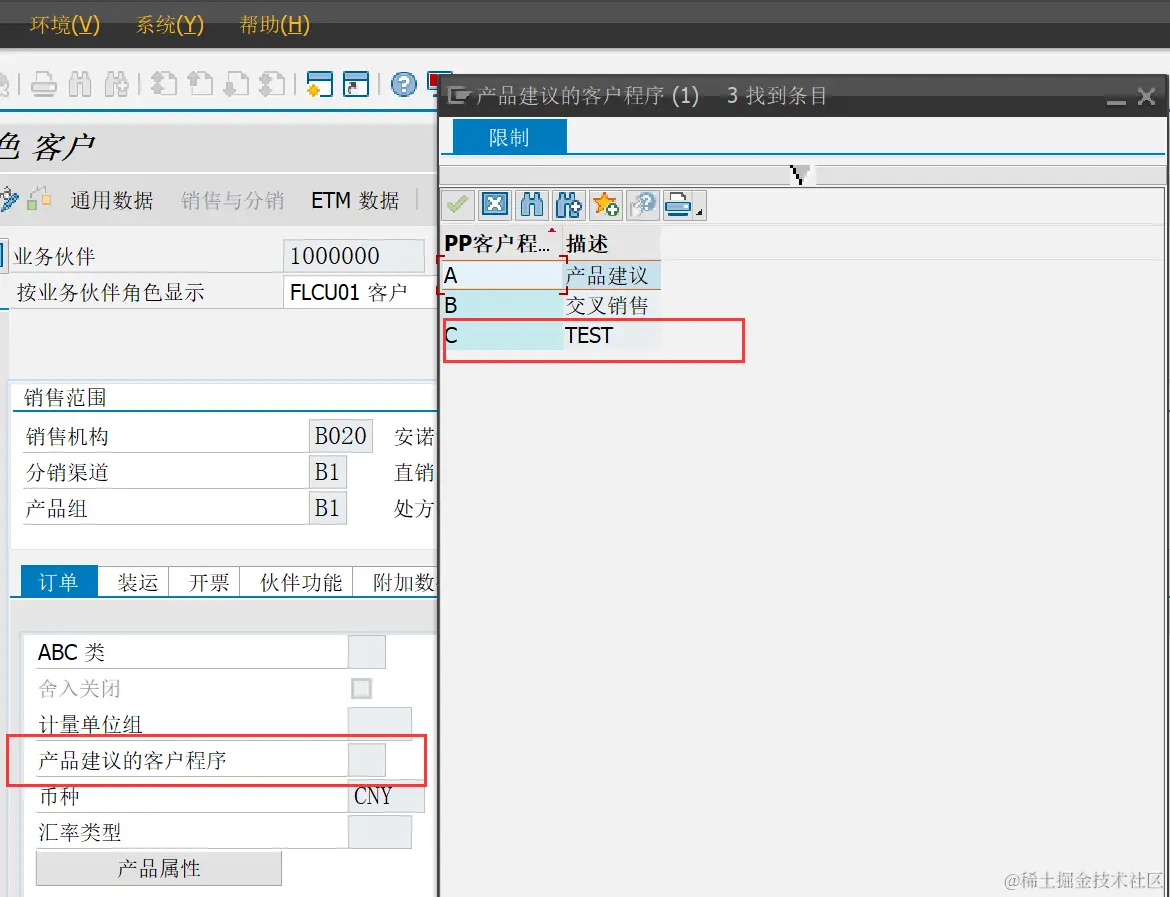Go to next page using main toolbar icon
Viewport: 1170px width, 897px height.
point(237,84)
